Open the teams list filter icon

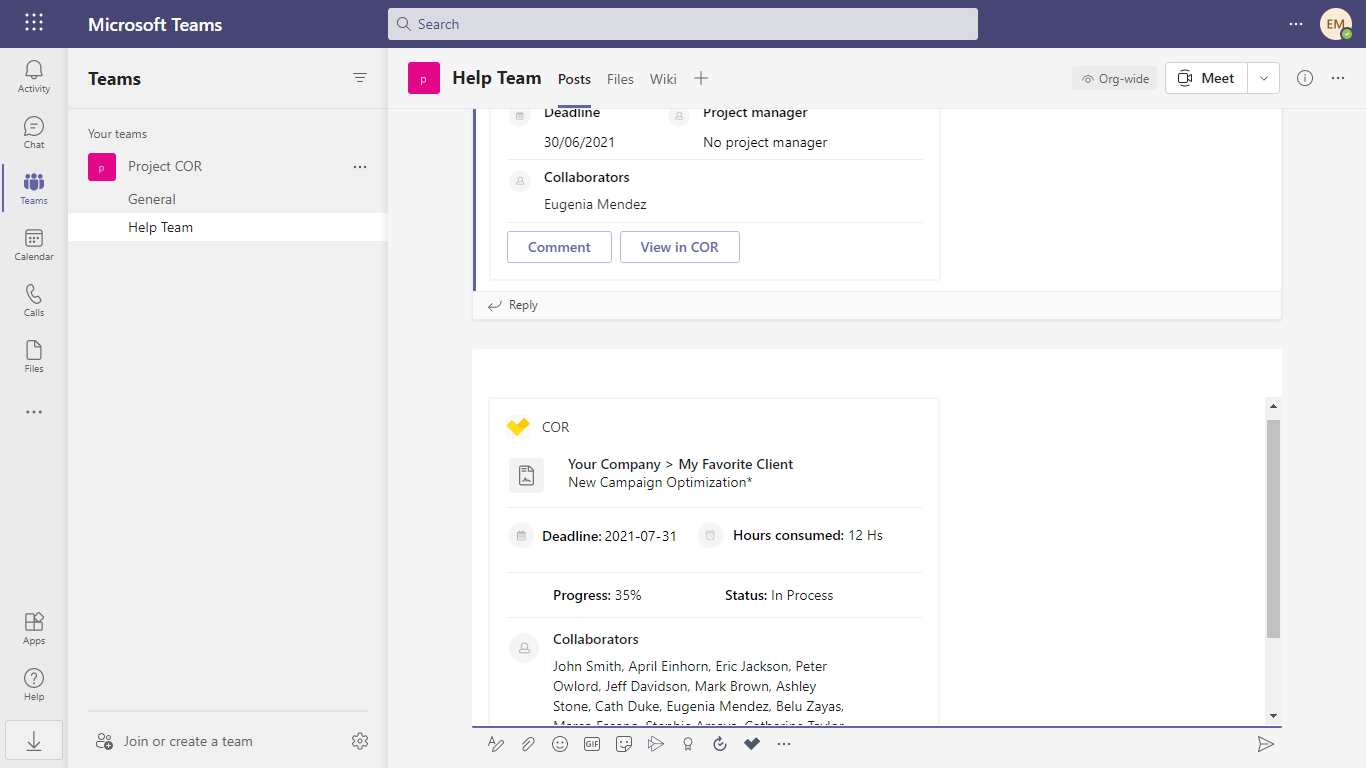[x=360, y=78]
